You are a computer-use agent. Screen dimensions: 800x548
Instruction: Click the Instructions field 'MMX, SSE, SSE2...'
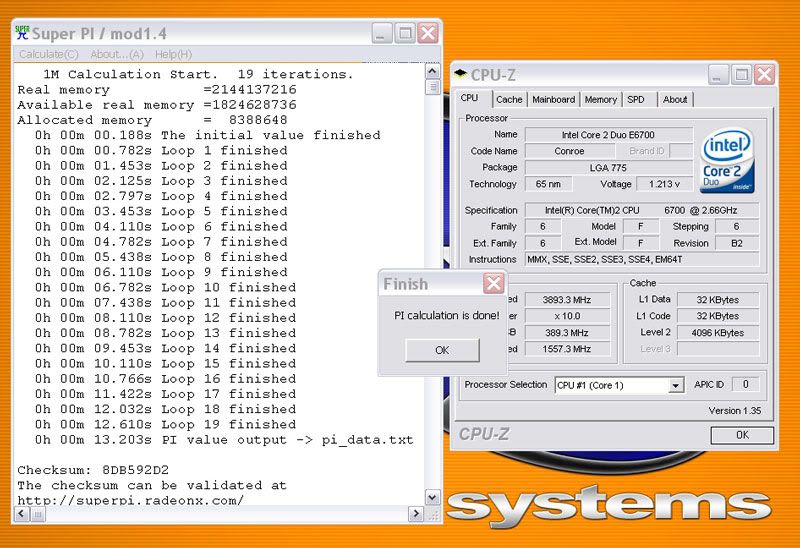pos(642,259)
